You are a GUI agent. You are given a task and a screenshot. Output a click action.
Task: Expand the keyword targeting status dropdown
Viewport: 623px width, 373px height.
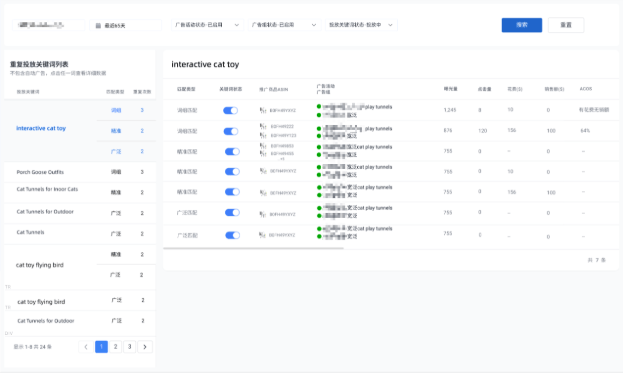pos(361,25)
